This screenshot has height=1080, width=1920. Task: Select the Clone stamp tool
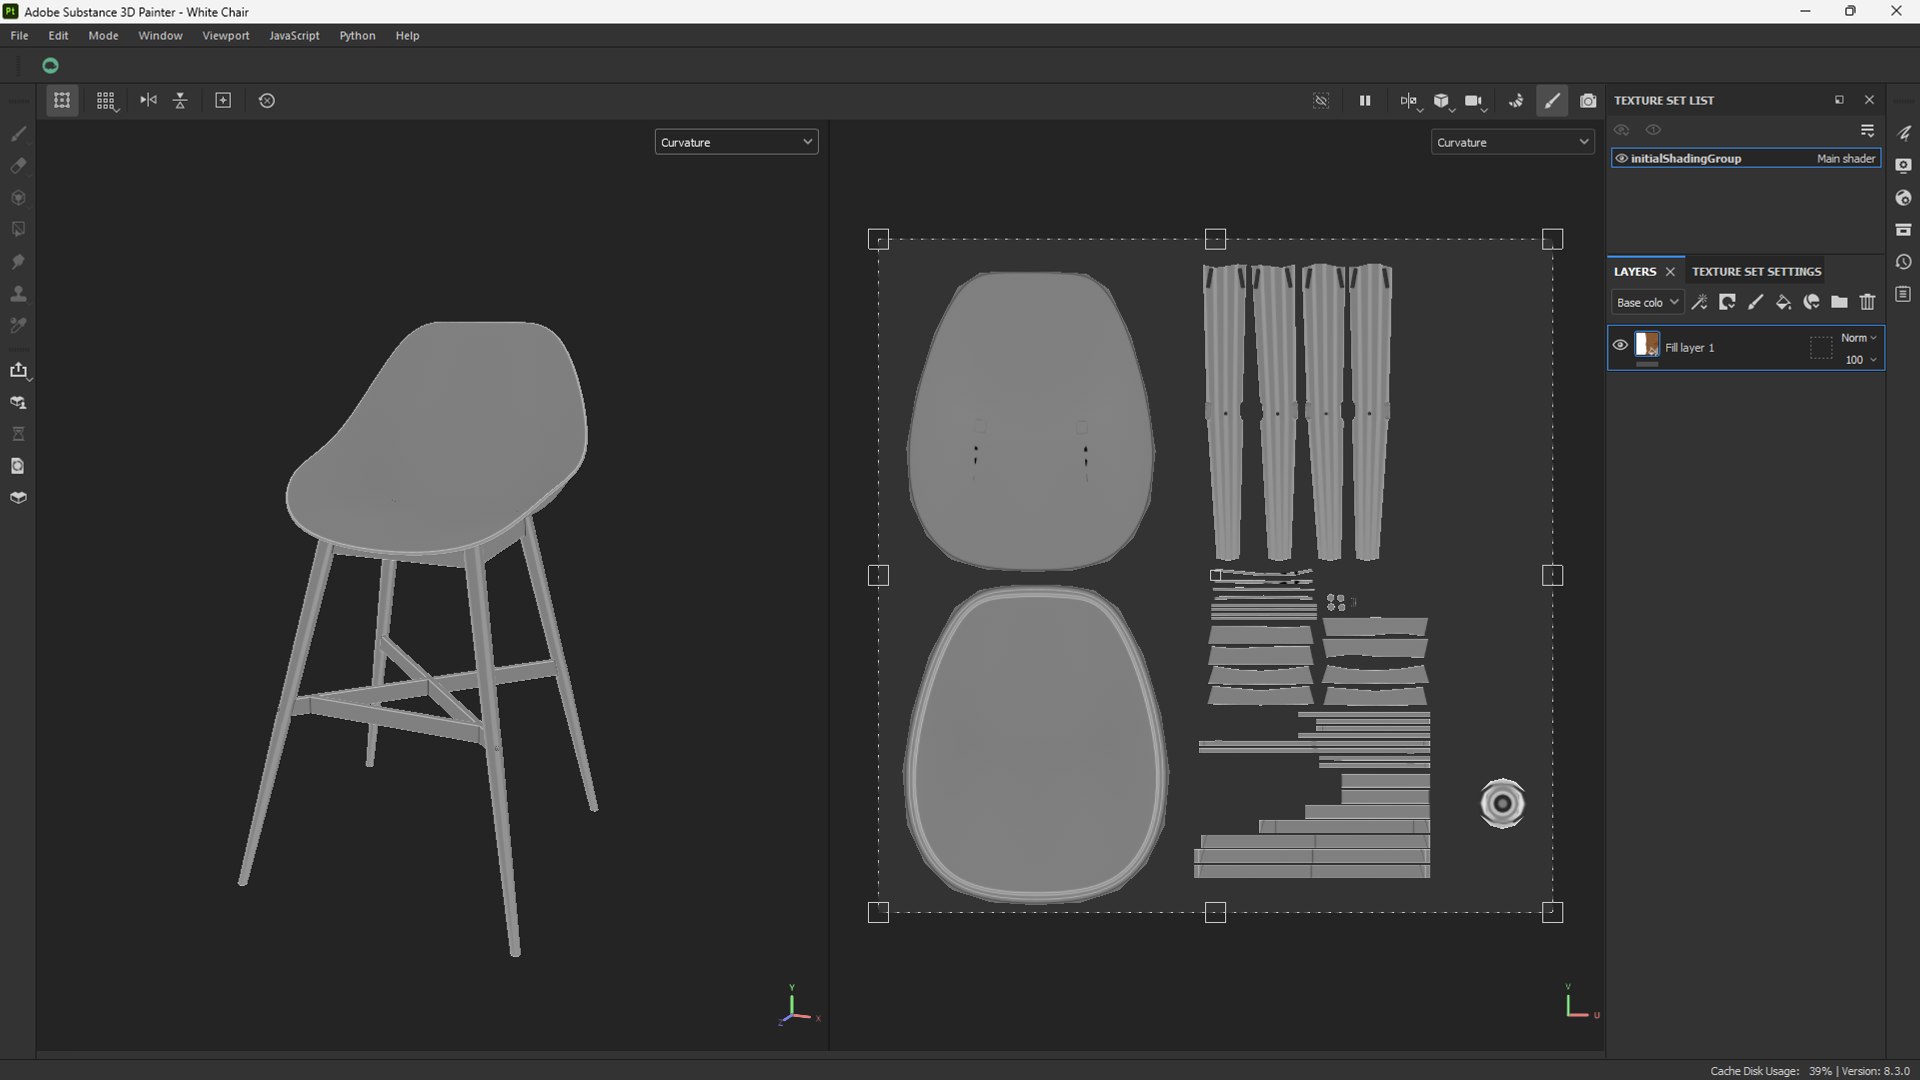[18, 294]
